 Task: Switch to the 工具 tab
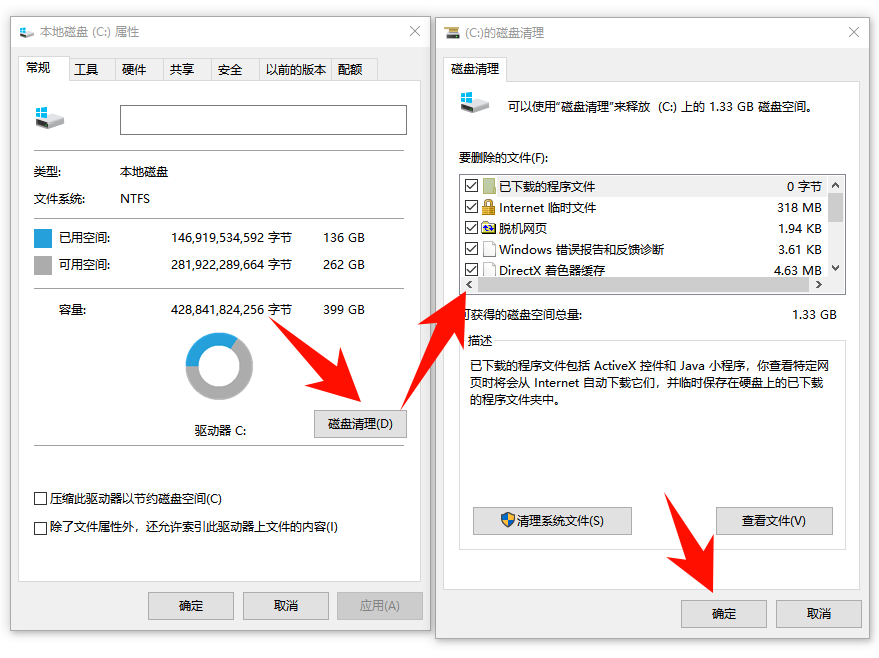(x=89, y=69)
